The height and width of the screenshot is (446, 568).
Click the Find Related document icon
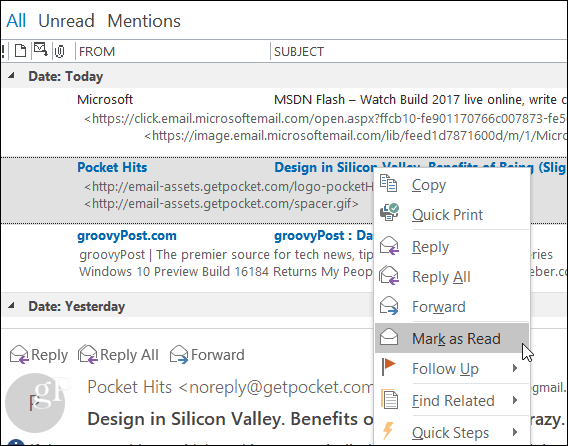coord(389,399)
